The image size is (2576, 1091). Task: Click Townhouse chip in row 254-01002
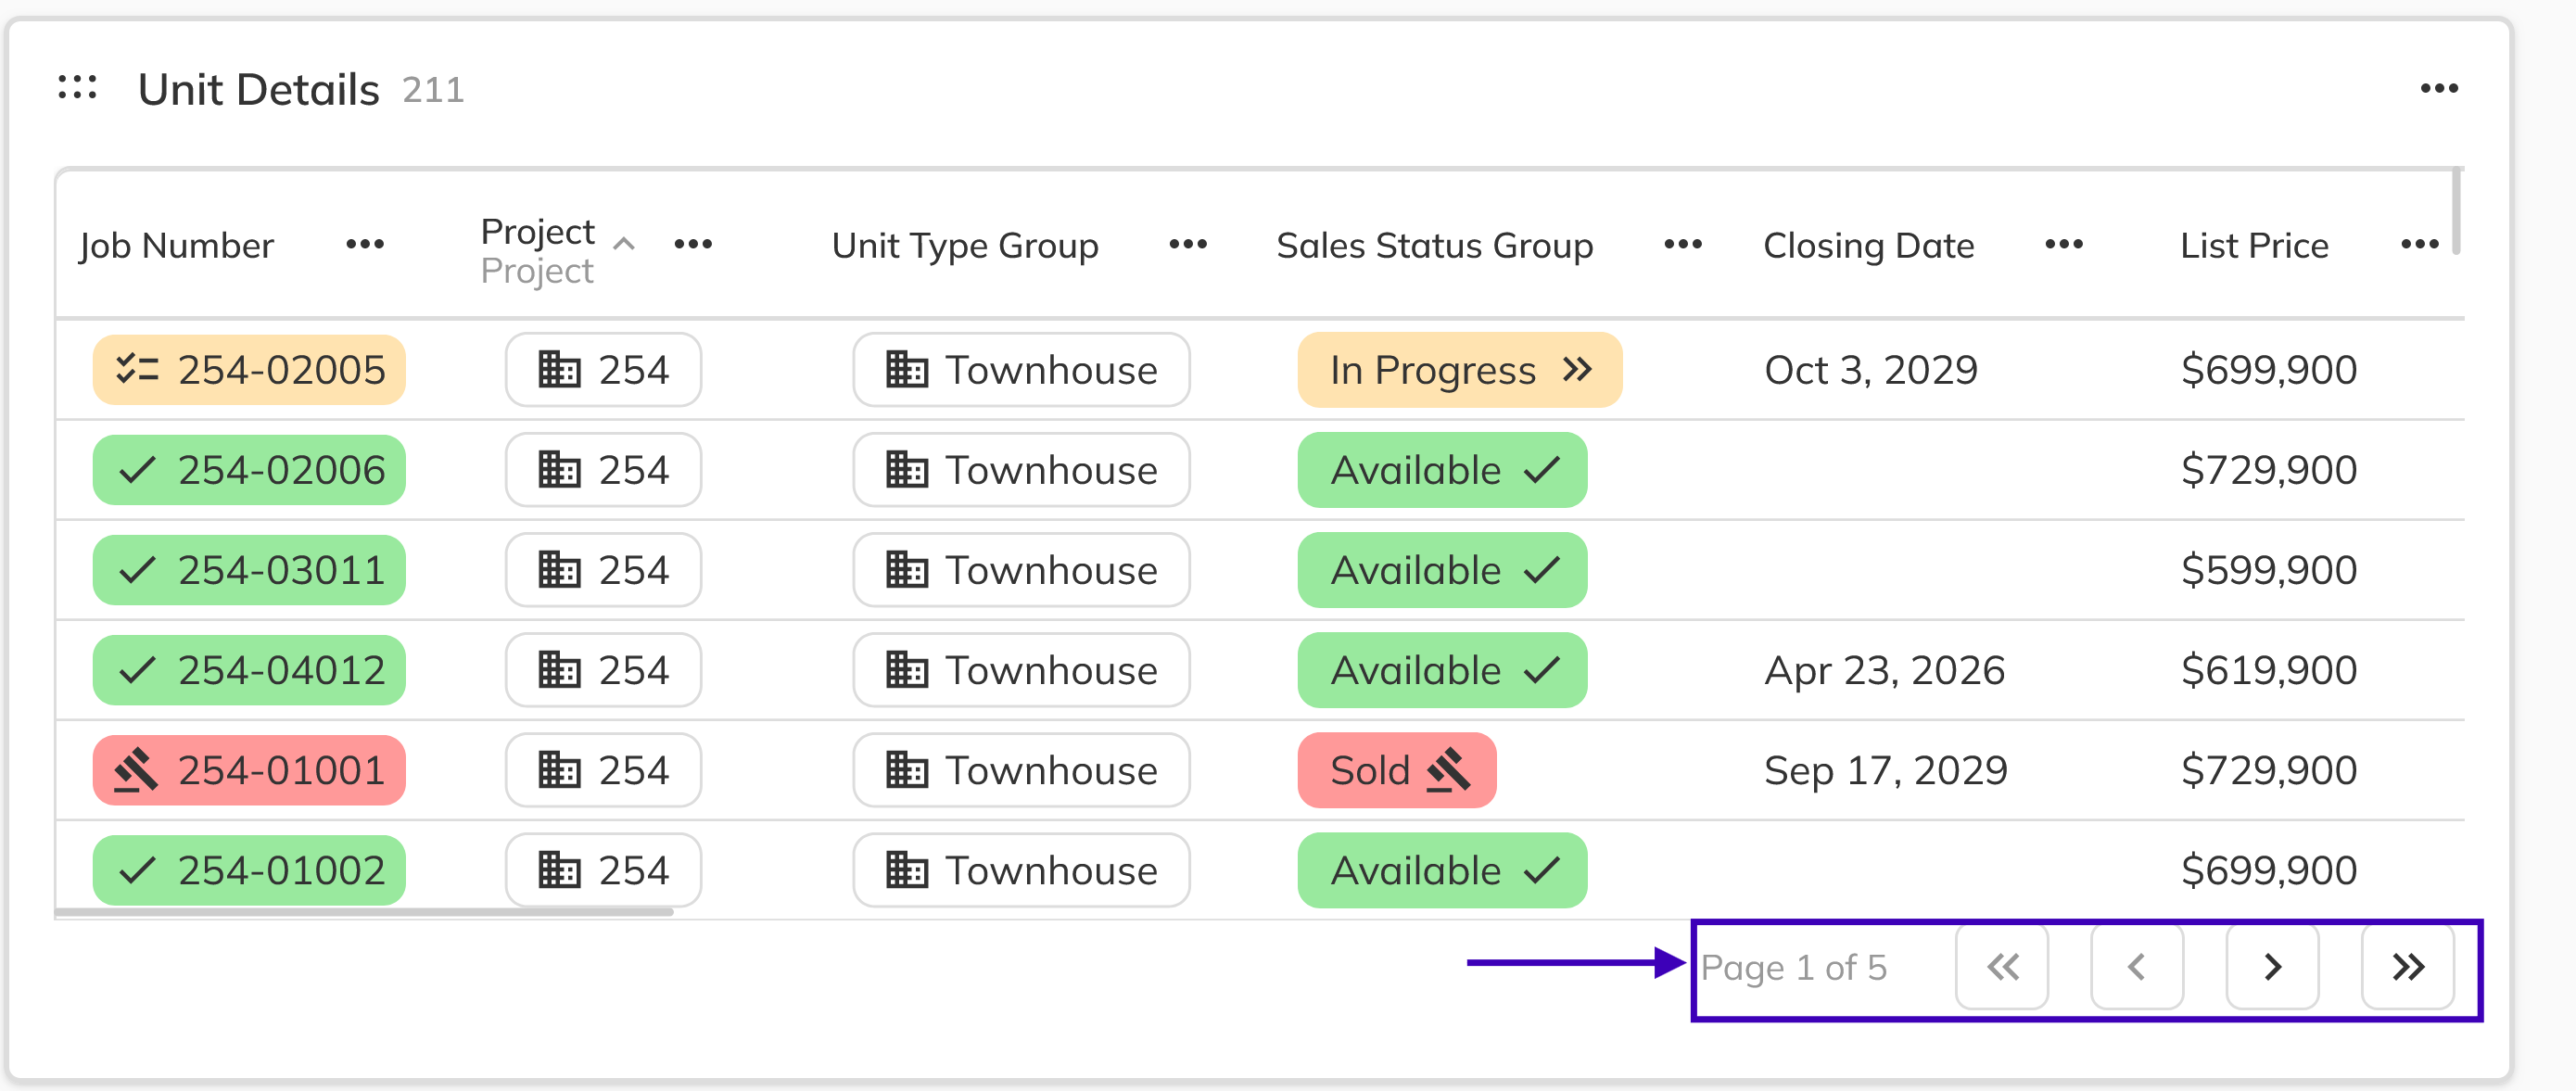[x=1021, y=870]
